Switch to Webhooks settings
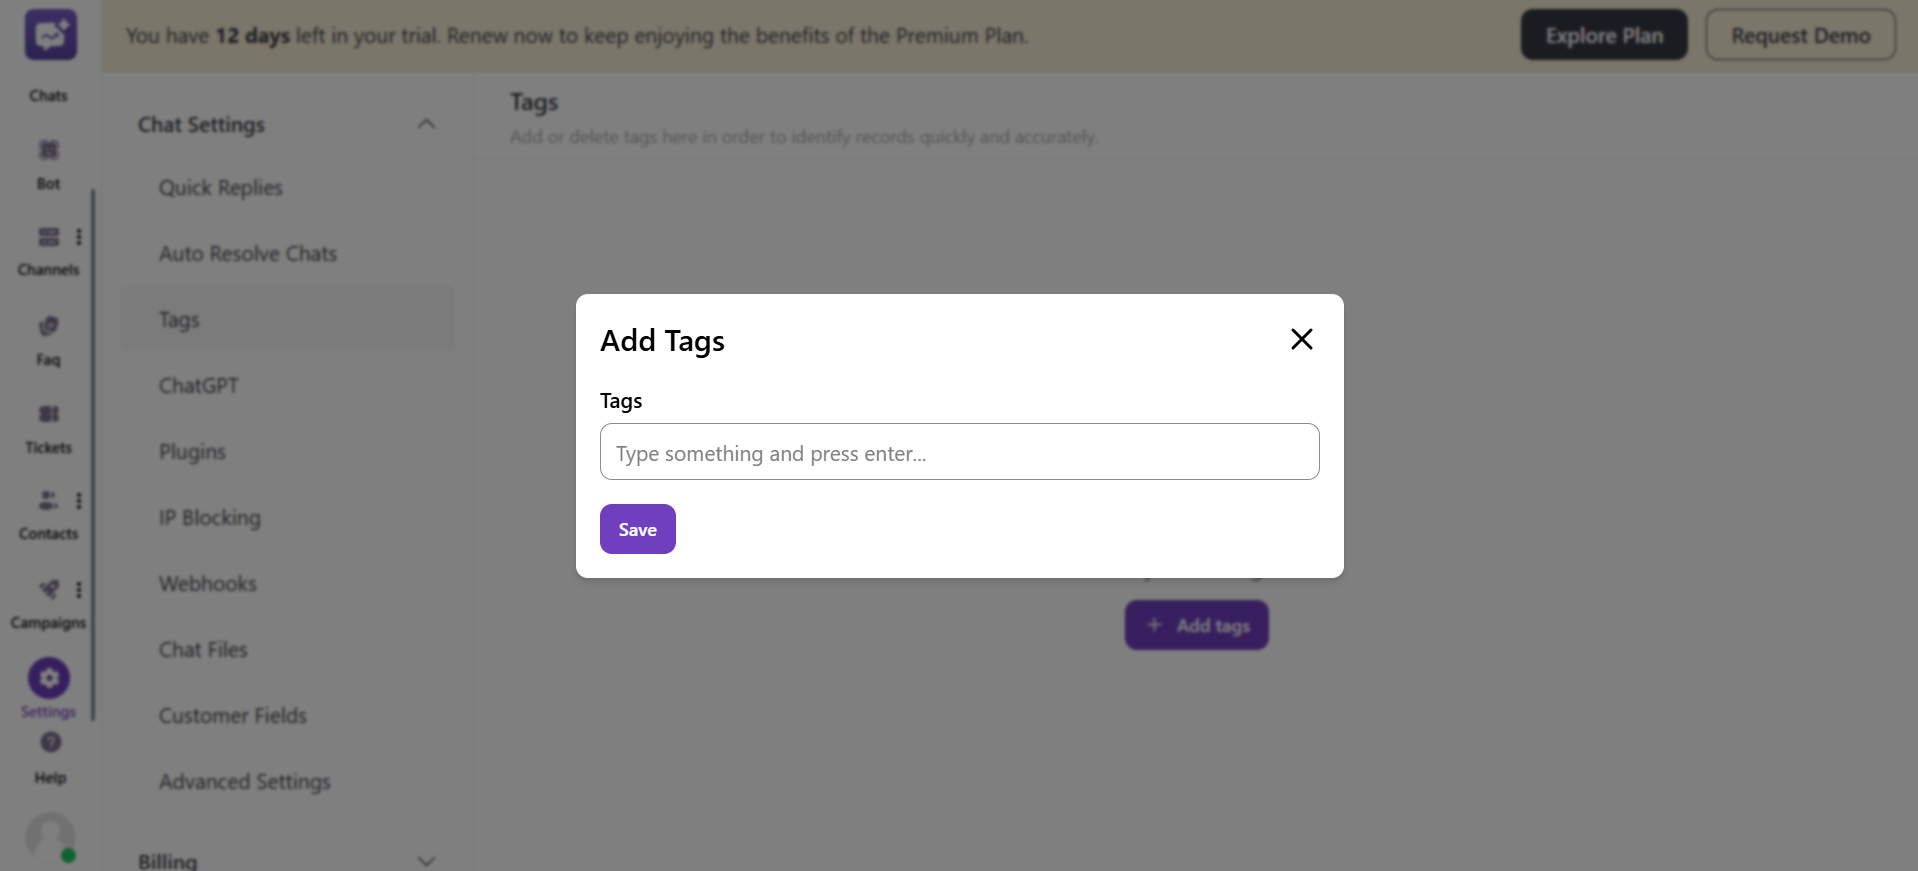The height and width of the screenshot is (871, 1918). pos(207,583)
